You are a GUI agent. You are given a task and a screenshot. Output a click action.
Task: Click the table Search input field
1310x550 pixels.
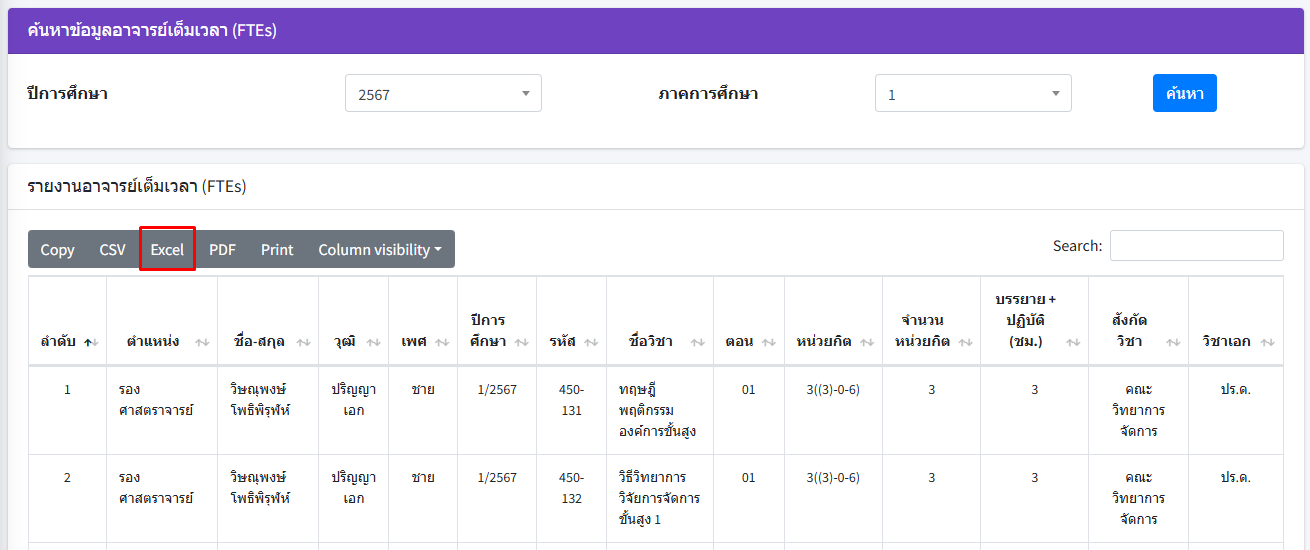(x=1196, y=246)
